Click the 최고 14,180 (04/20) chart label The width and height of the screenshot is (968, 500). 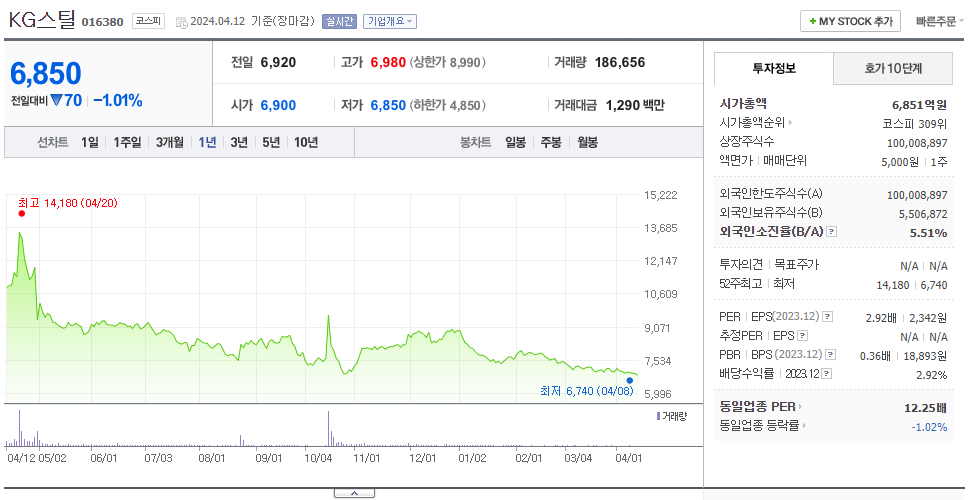[68, 202]
